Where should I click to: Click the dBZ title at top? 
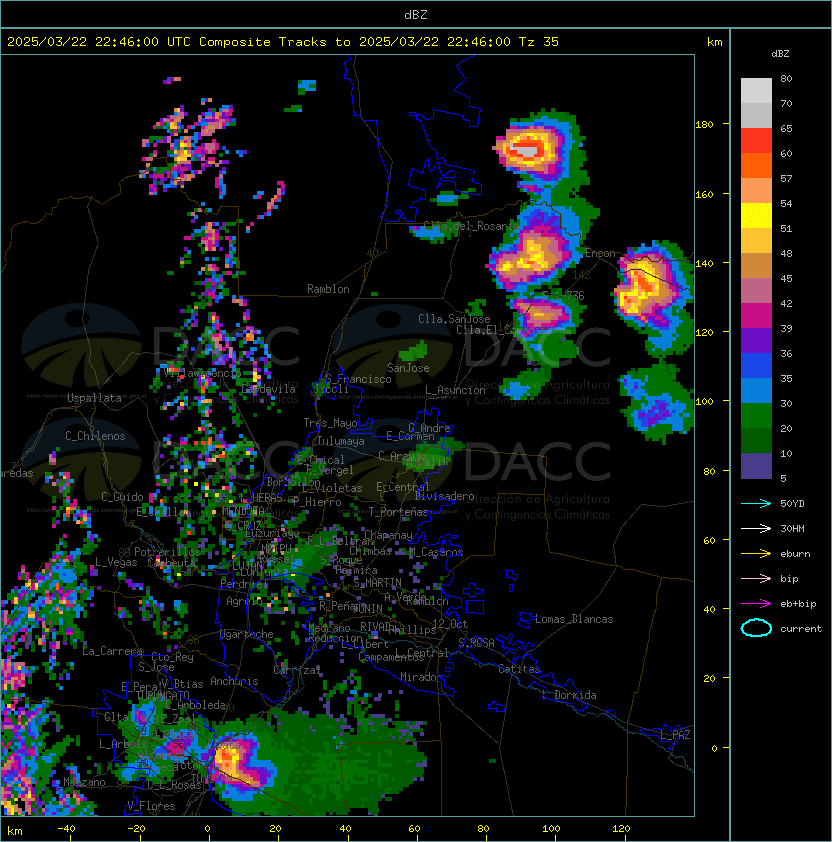tap(416, 14)
